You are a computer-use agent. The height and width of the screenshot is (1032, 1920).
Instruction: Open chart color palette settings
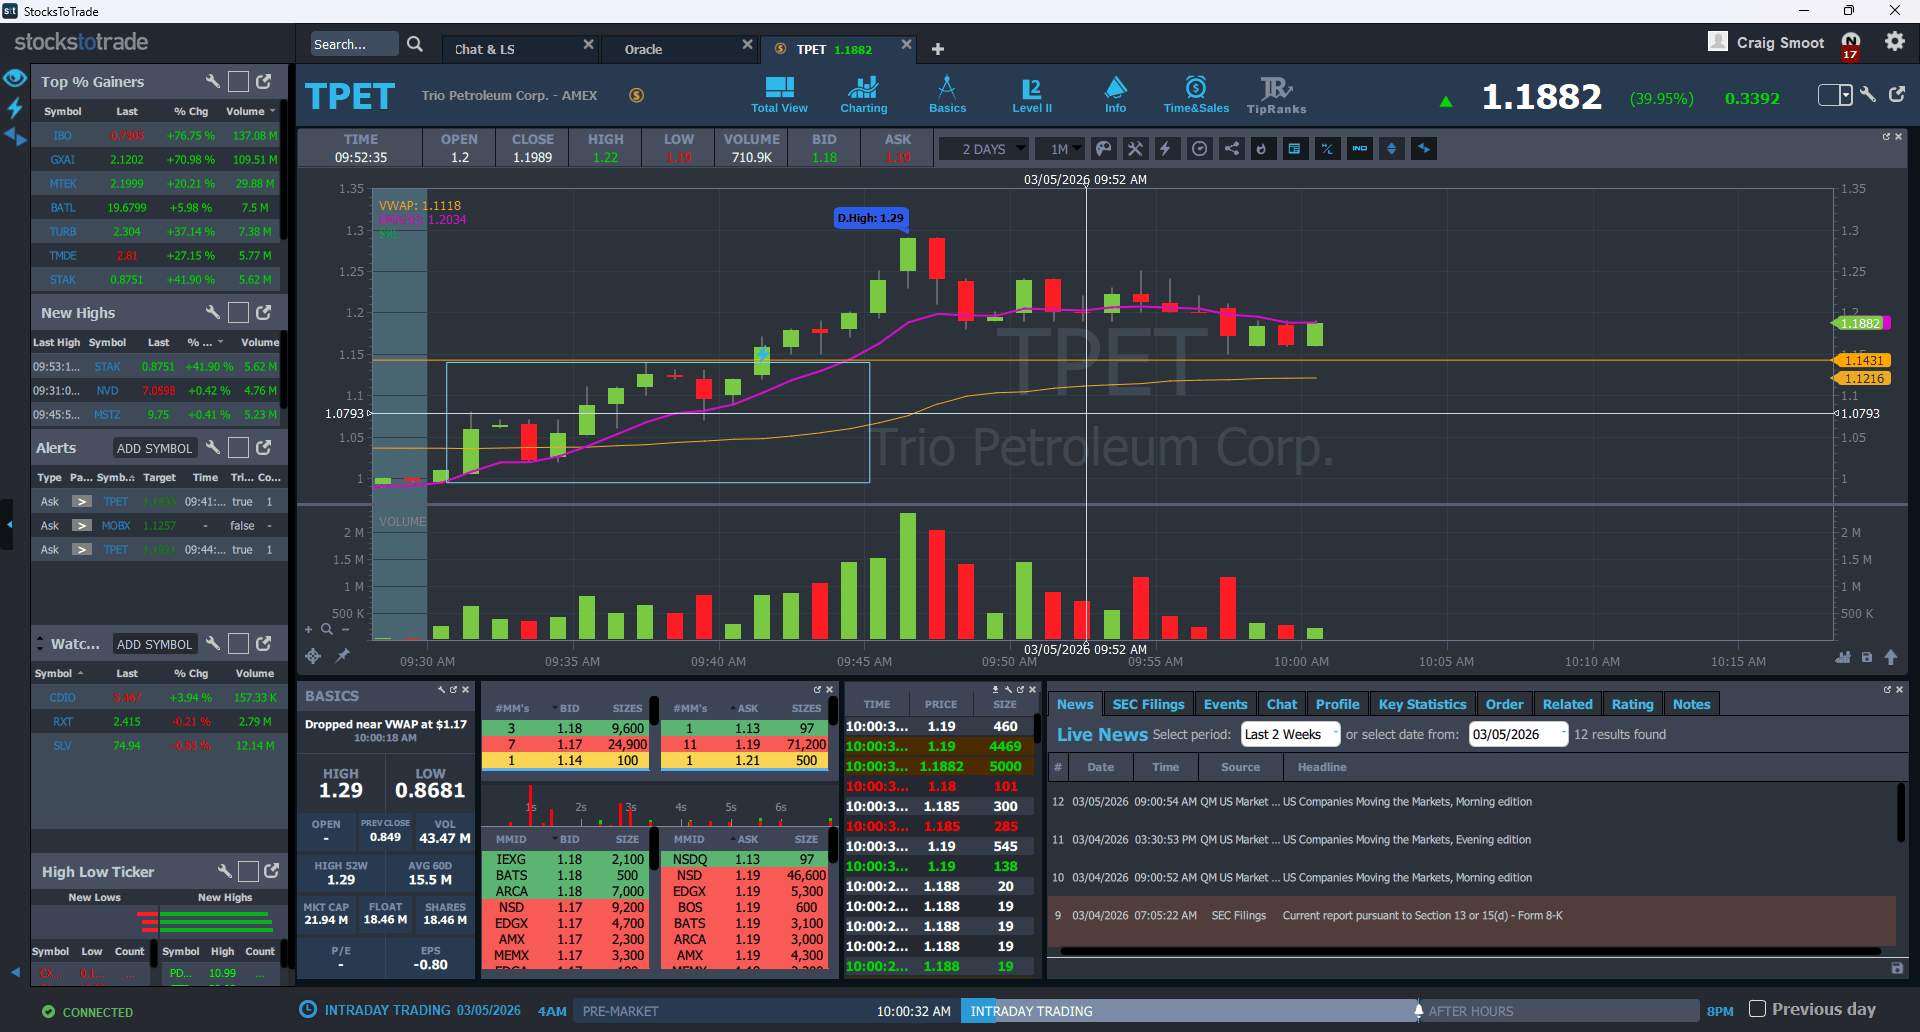point(1103,149)
